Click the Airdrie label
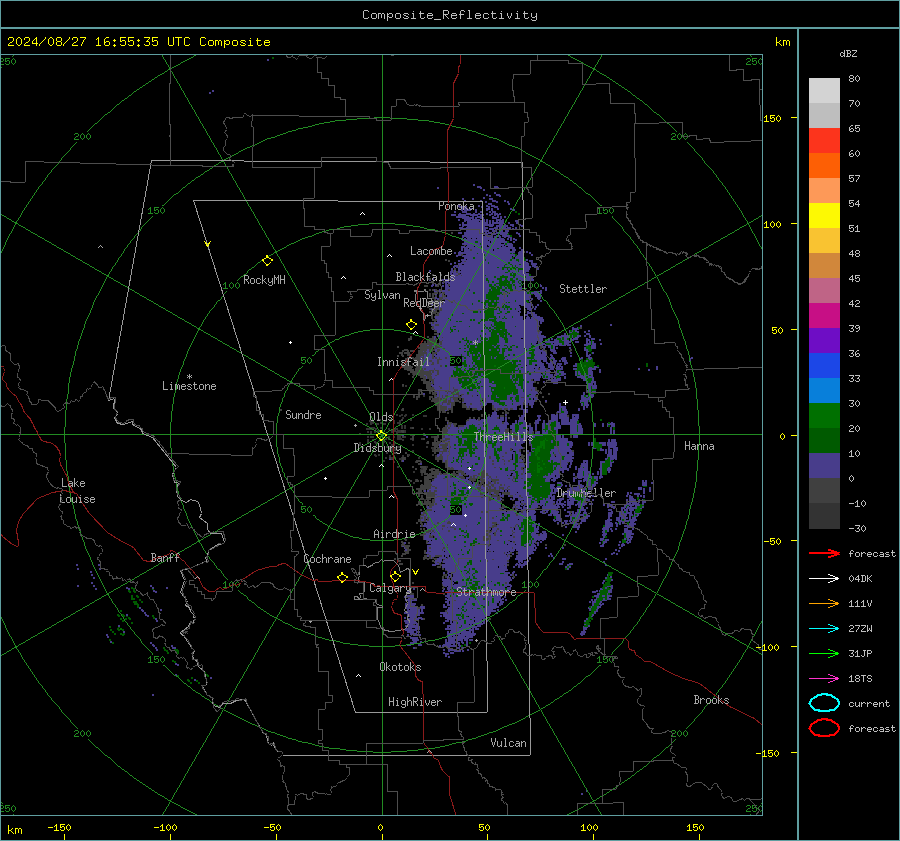This screenshot has height=841, width=900. (394, 534)
